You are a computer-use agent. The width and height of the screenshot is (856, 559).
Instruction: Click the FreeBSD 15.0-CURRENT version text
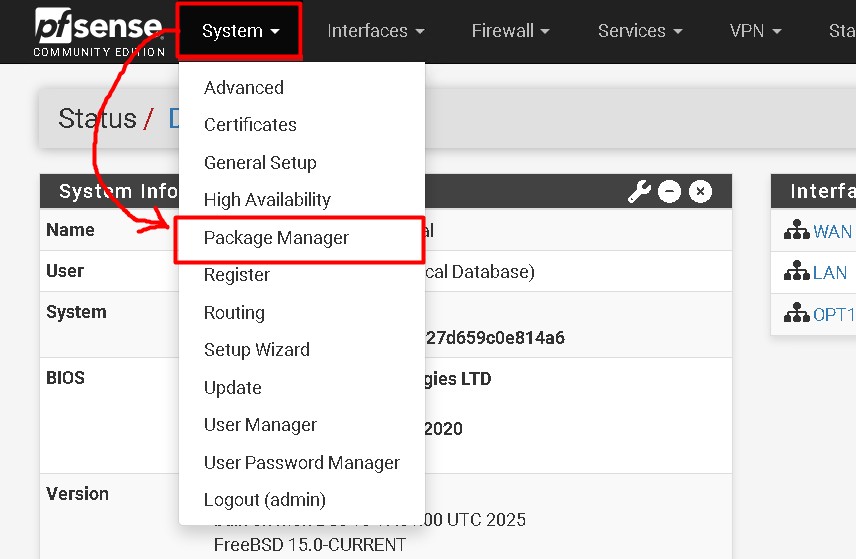point(310,544)
